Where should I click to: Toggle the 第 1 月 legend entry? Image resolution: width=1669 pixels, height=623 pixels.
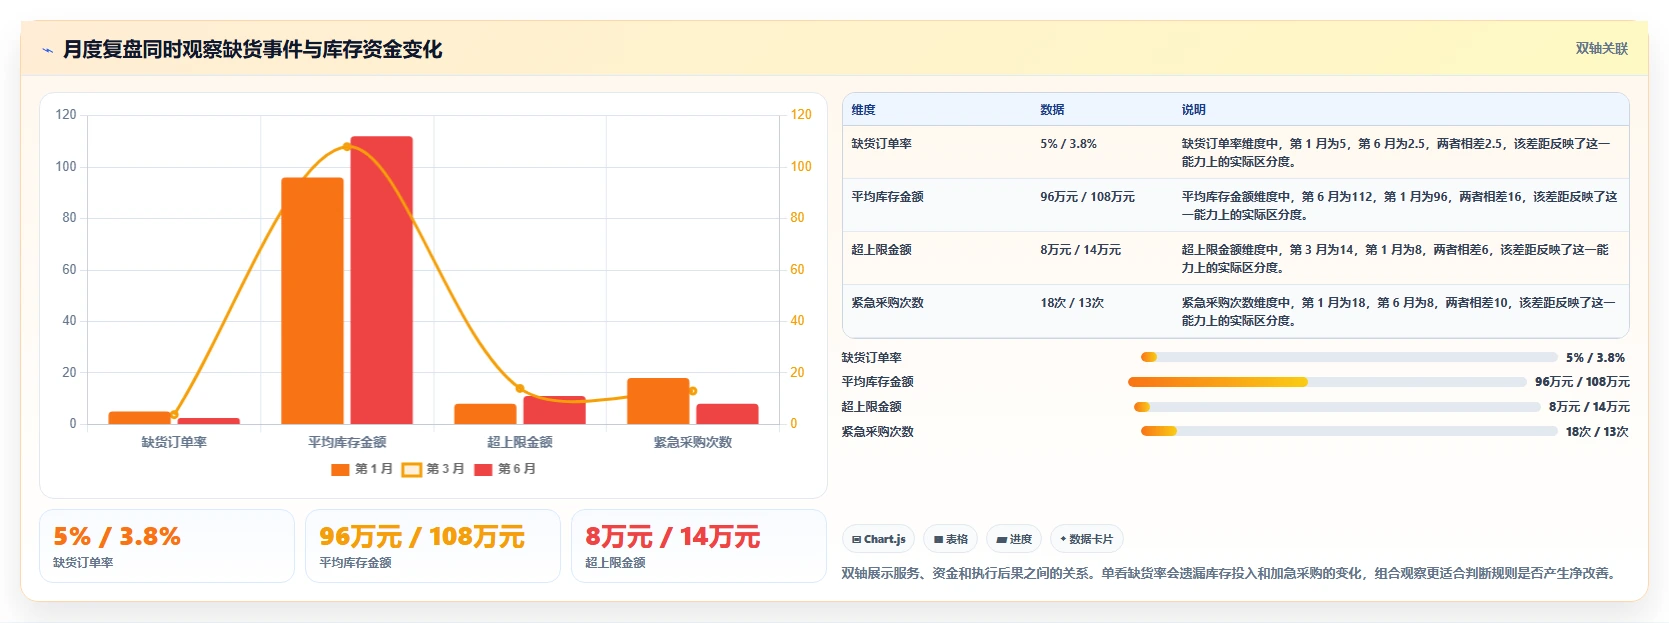coord(362,469)
